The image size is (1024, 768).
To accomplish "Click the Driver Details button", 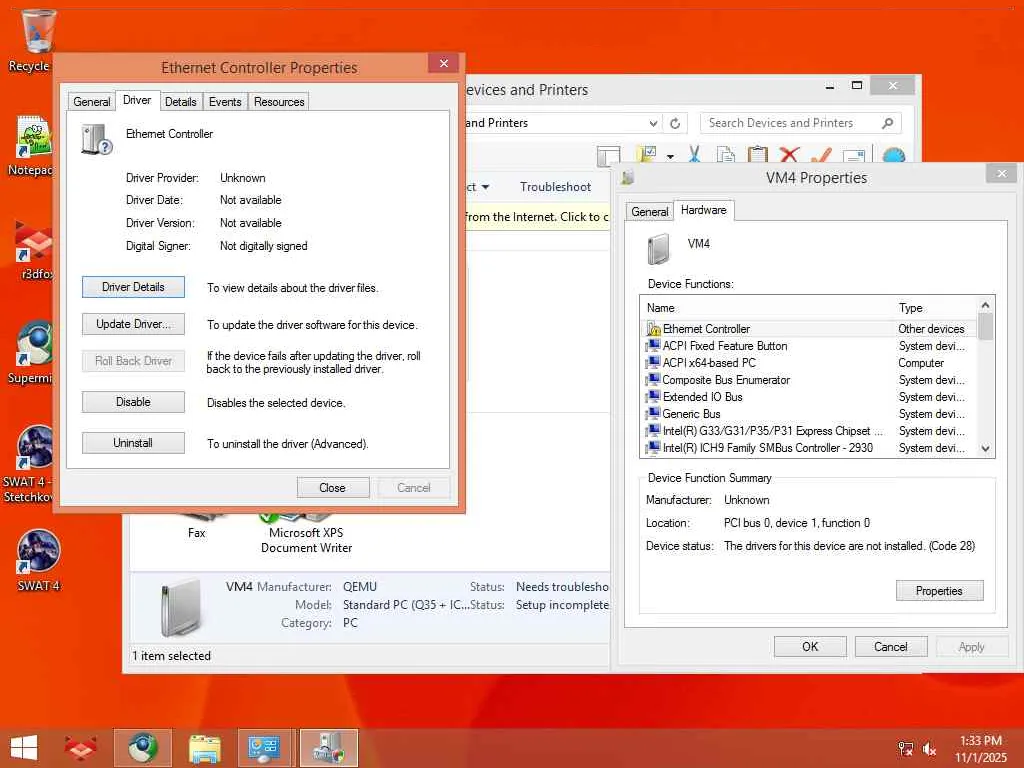I will coord(133,287).
